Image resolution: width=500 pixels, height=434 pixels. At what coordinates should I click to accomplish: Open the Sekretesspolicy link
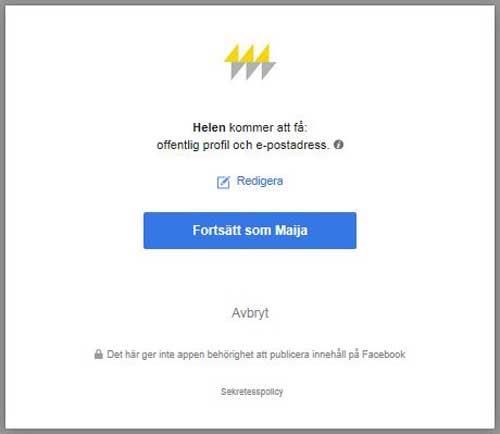[252, 392]
